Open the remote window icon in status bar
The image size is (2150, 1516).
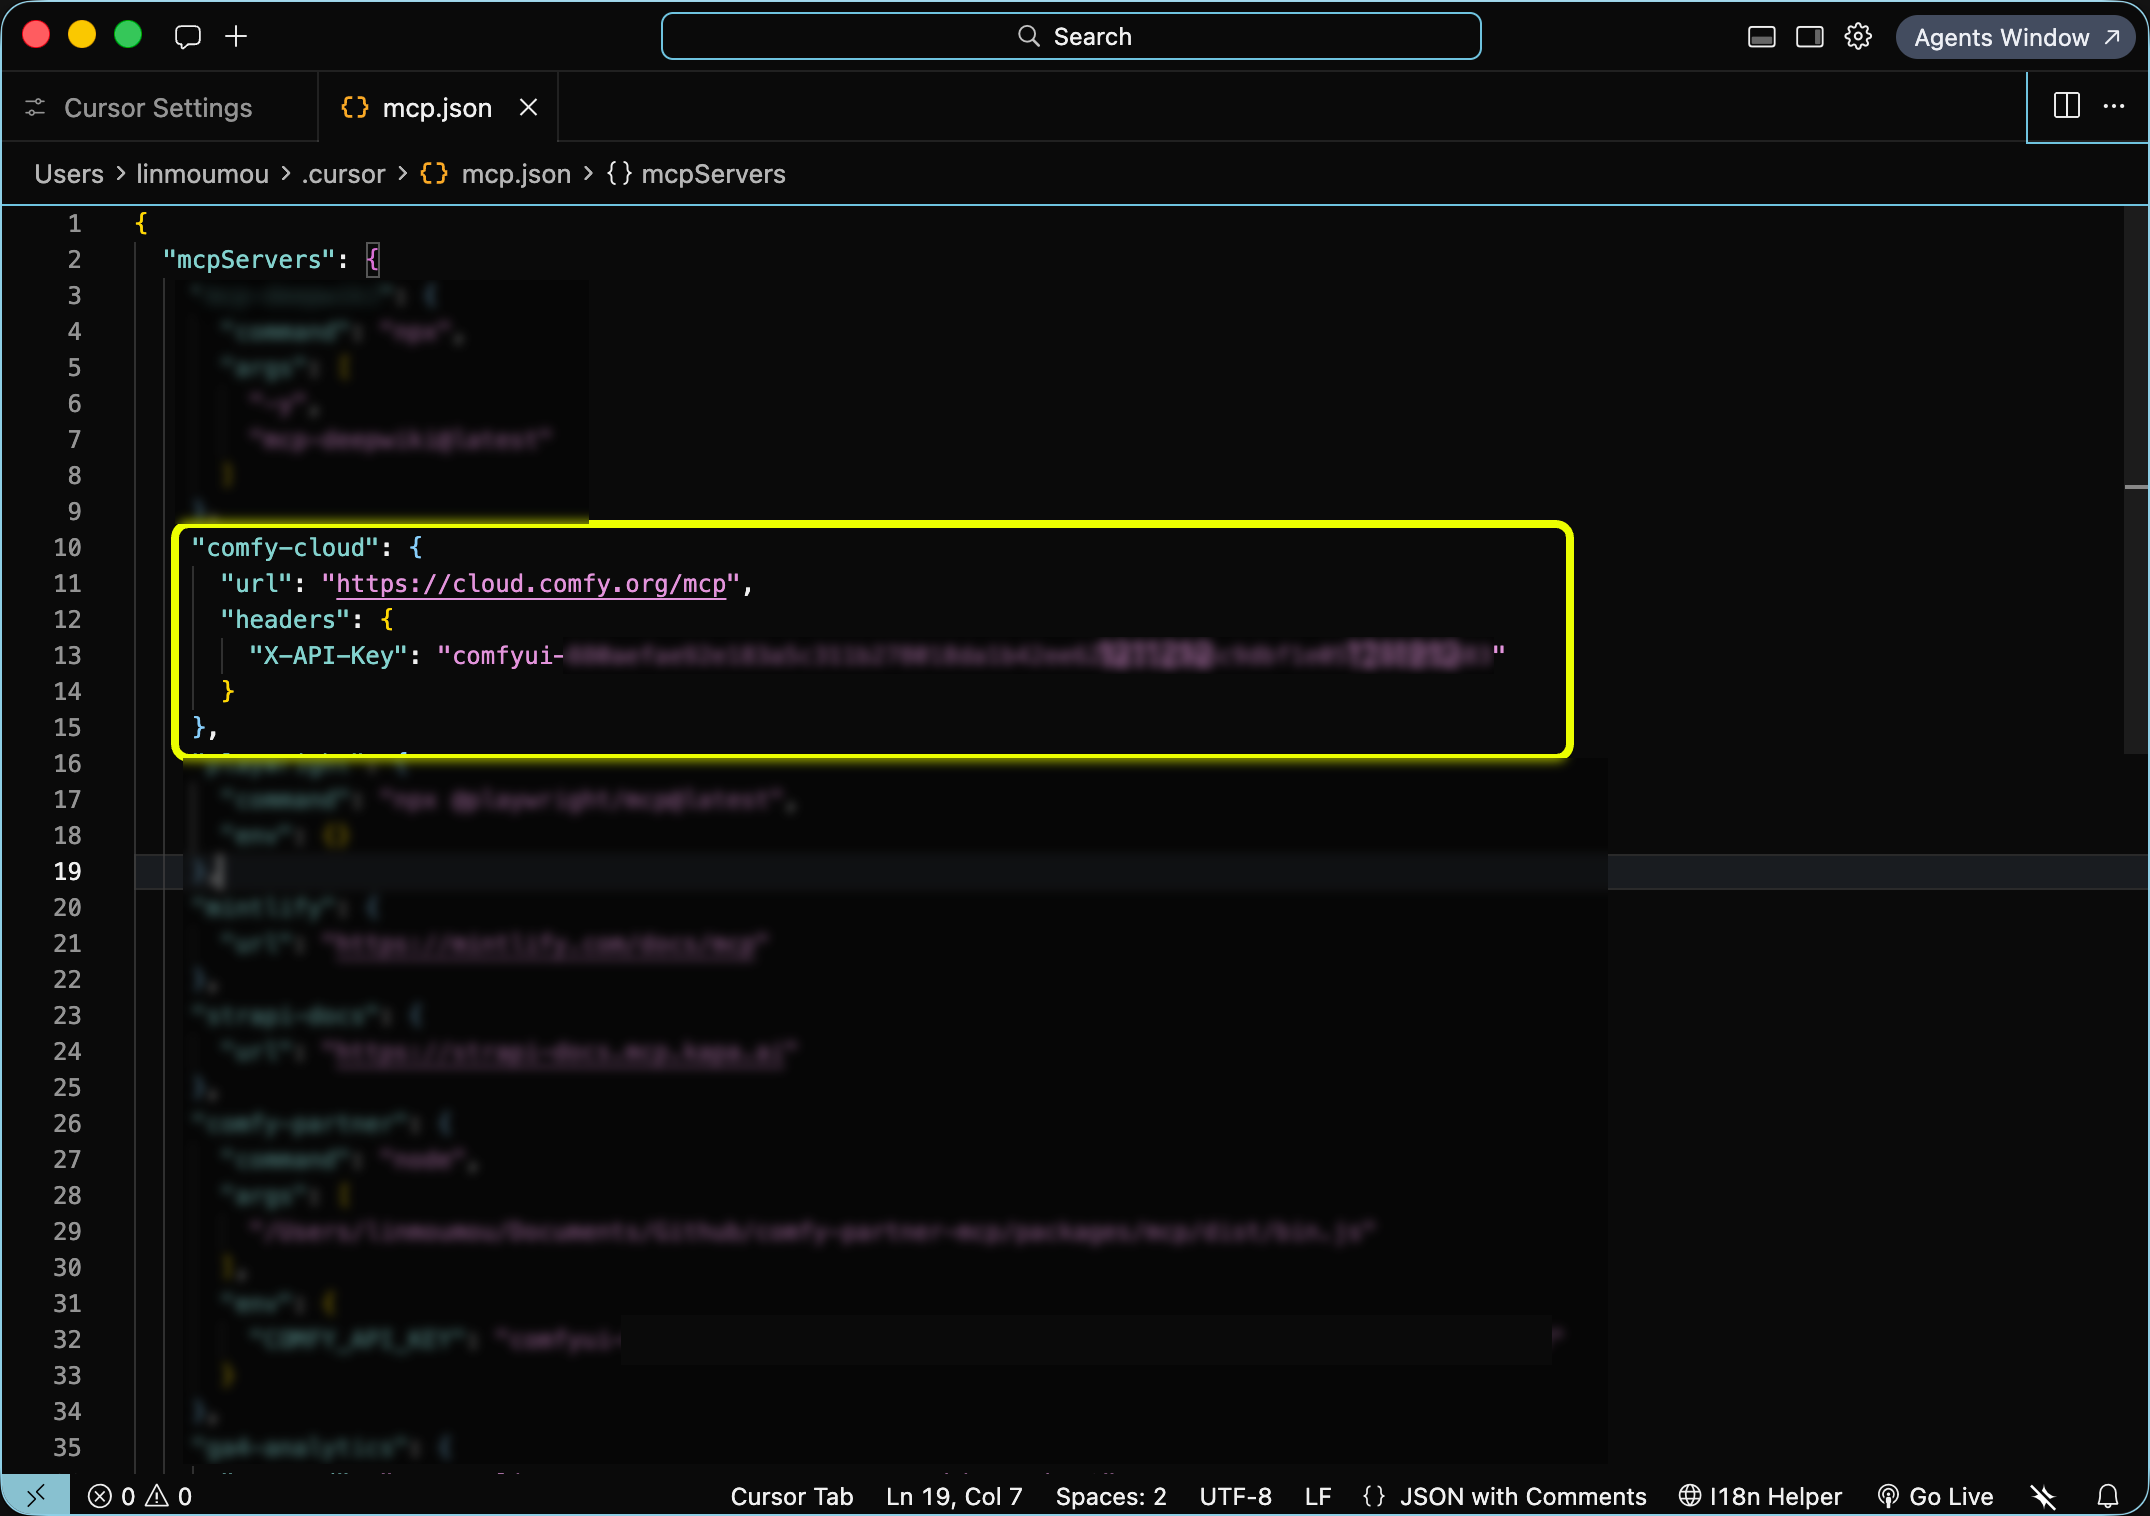click(x=36, y=1496)
